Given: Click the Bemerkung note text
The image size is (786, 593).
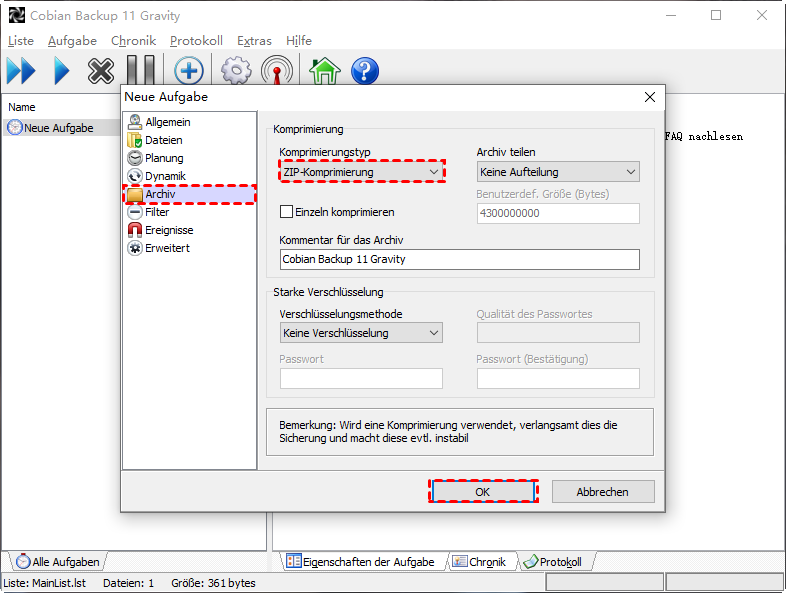Looking at the screenshot, I should click(448, 432).
